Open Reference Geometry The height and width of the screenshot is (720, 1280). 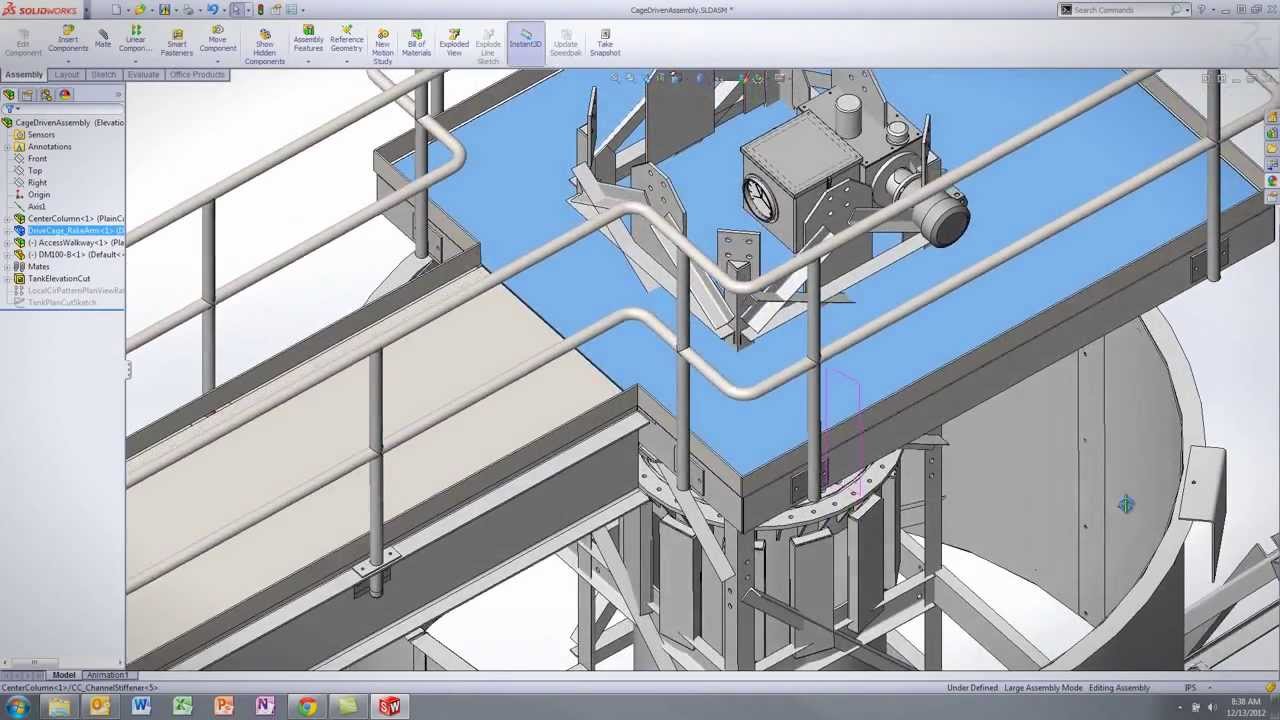(x=347, y=40)
